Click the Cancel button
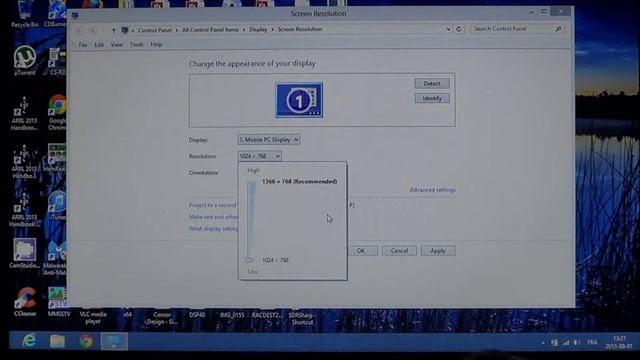The image size is (640, 360). click(x=399, y=251)
